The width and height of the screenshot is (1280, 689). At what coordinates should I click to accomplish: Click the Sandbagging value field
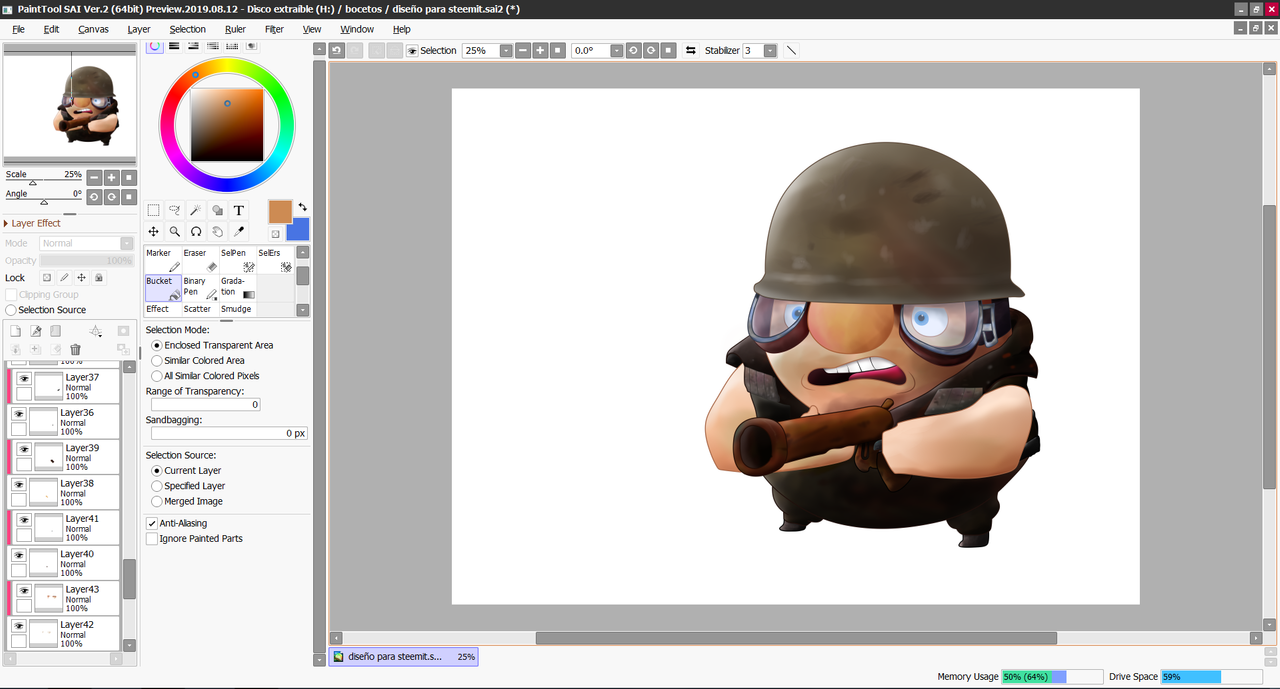229,434
